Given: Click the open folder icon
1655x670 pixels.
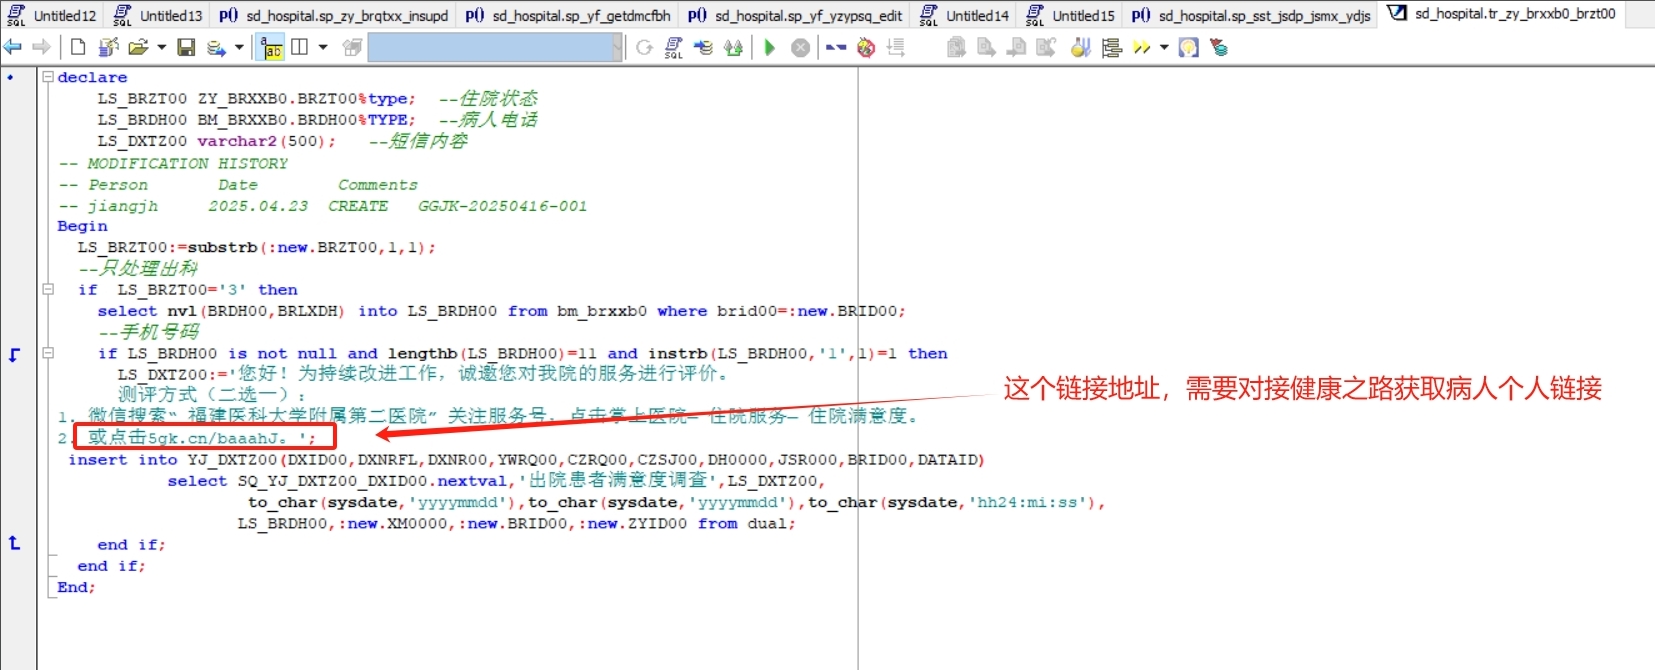Looking at the screenshot, I should pyautogui.click(x=138, y=47).
